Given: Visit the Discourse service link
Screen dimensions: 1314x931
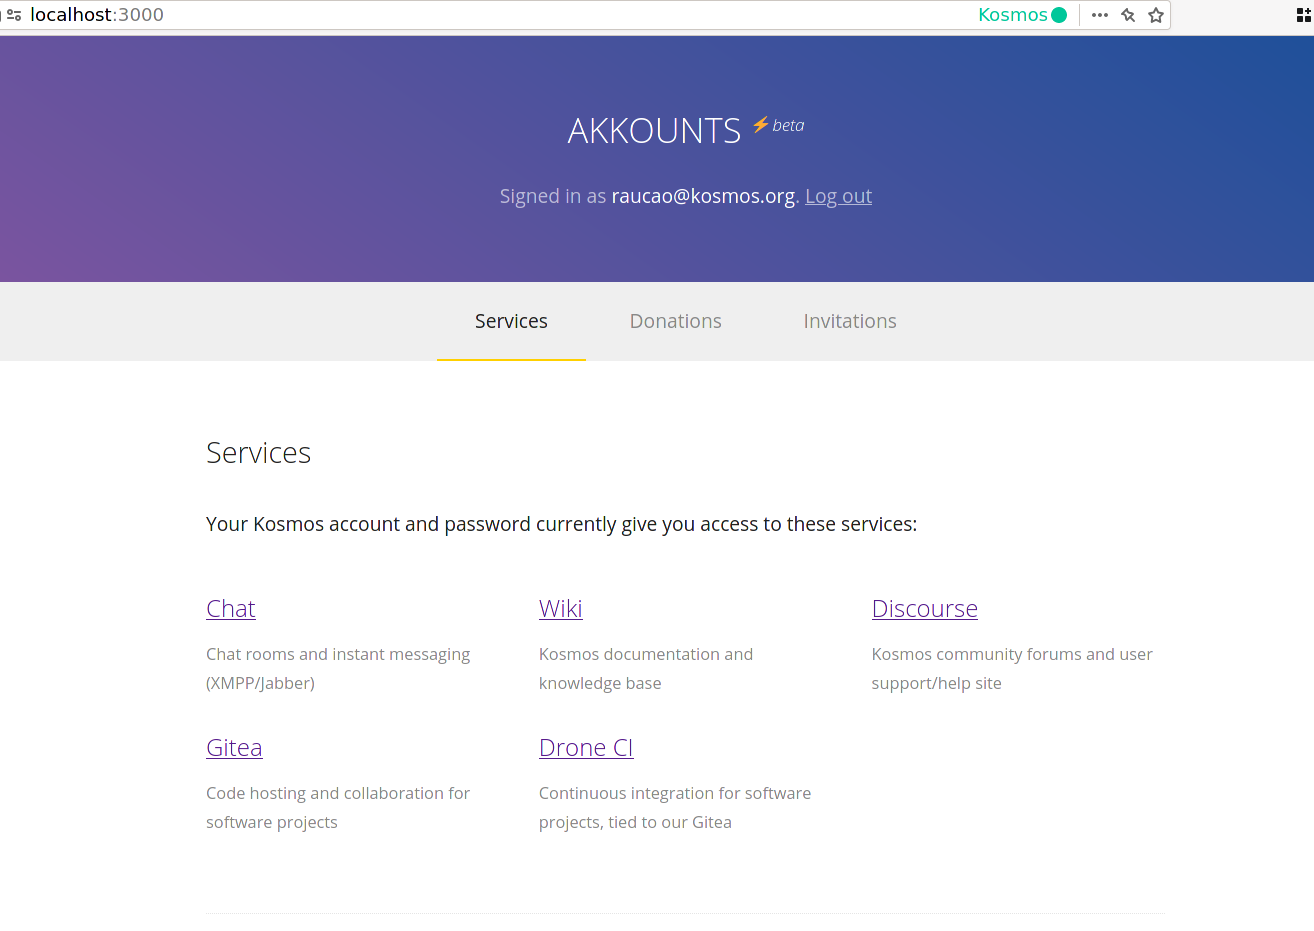Looking at the screenshot, I should 924,609.
